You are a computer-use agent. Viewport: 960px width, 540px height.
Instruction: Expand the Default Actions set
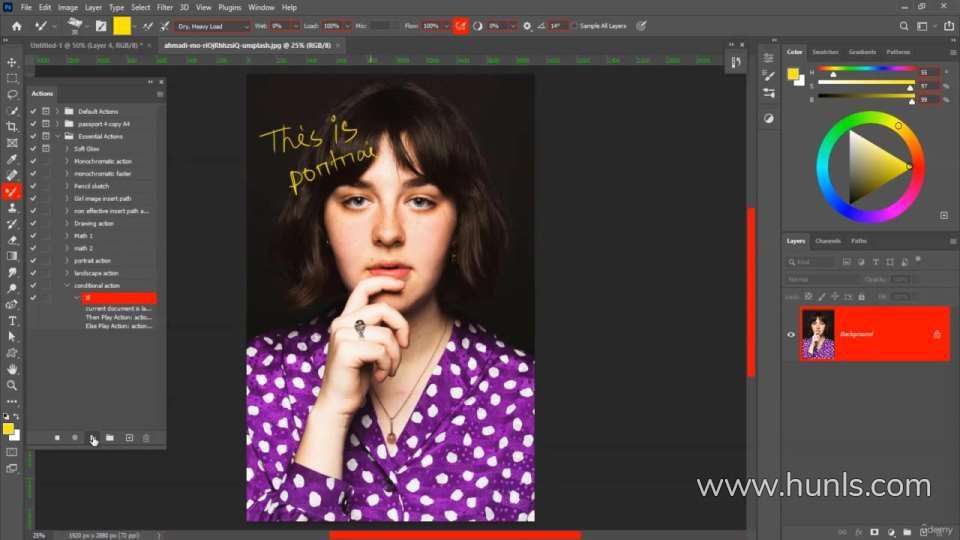58,111
